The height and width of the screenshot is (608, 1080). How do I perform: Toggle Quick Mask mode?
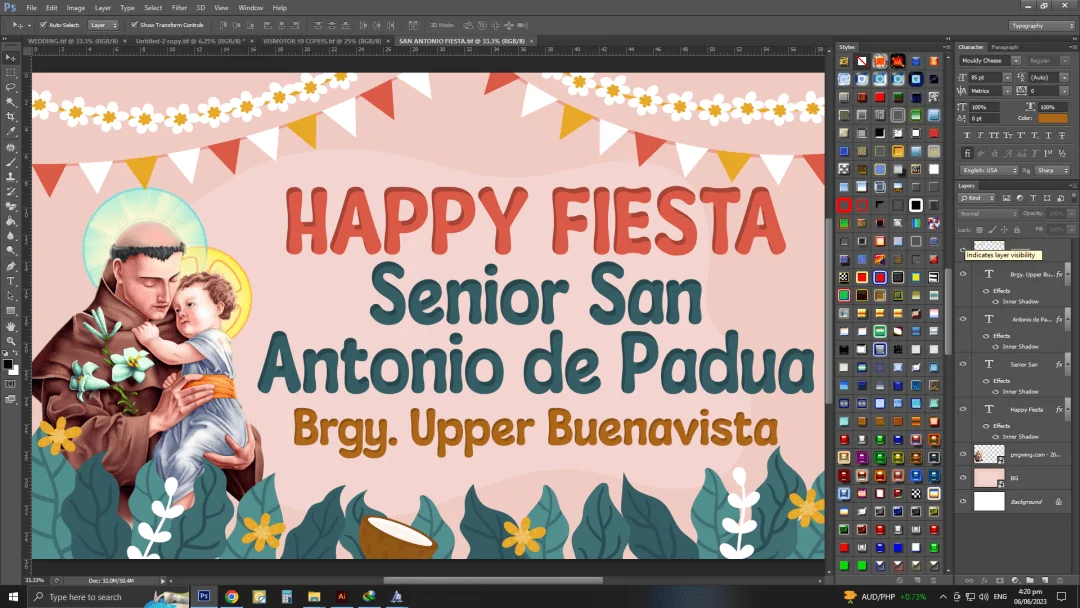[x=10, y=384]
